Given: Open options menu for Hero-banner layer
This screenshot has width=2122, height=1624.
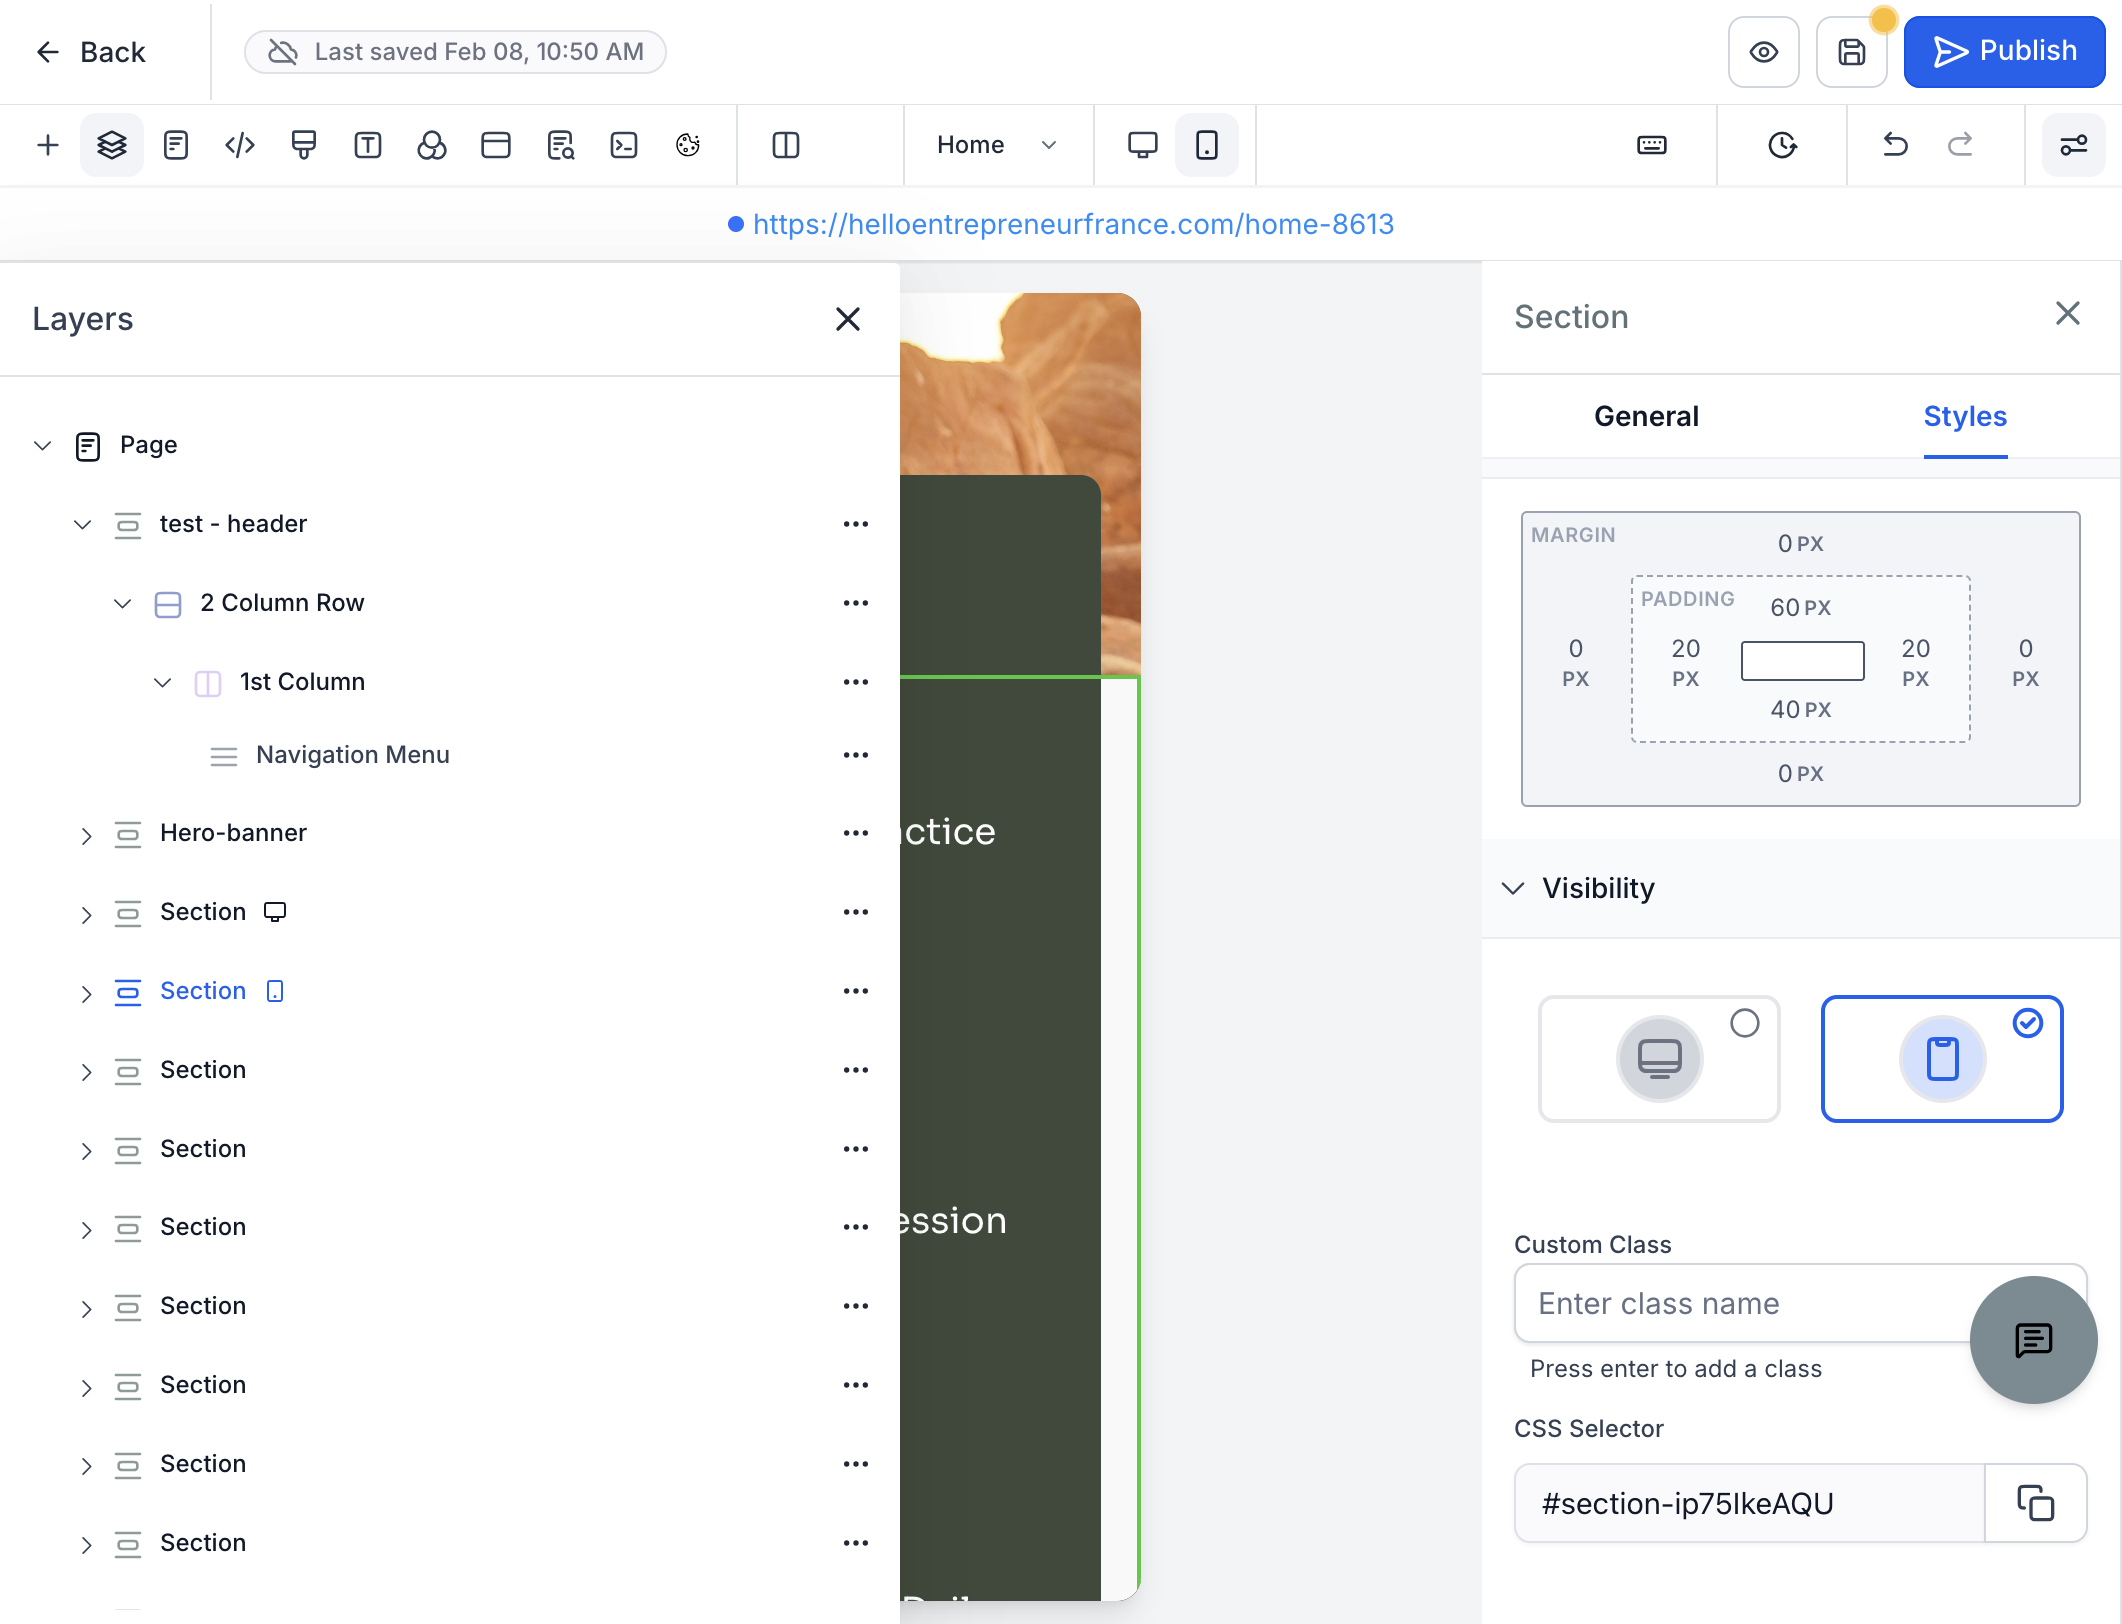Looking at the screenshot, I should coord(856,833).
